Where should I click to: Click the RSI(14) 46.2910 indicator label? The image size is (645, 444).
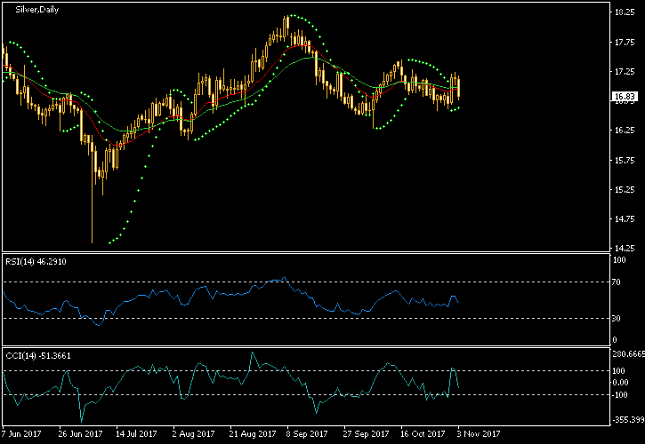pos(36,262)
